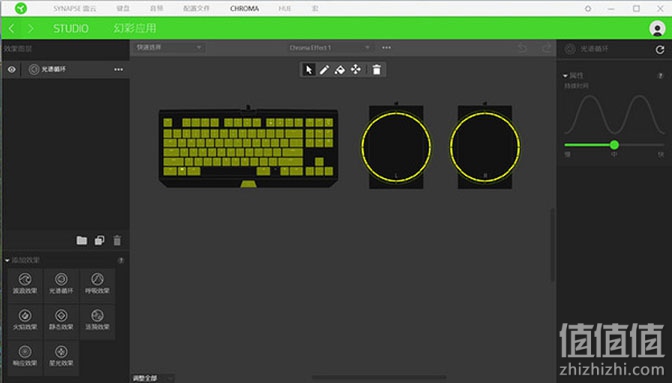Switch to the CHROMA tab
This screenshot has width=672, height=383.
point(244,9)
